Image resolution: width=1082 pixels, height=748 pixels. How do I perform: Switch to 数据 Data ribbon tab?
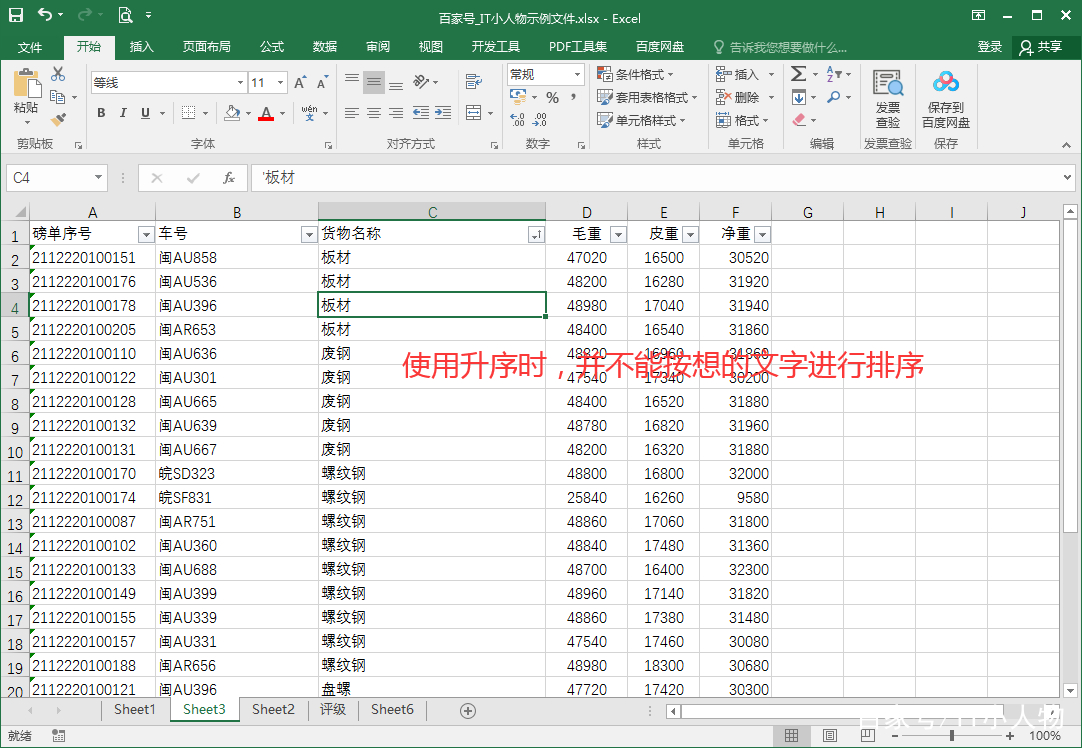tap(324, 47)
